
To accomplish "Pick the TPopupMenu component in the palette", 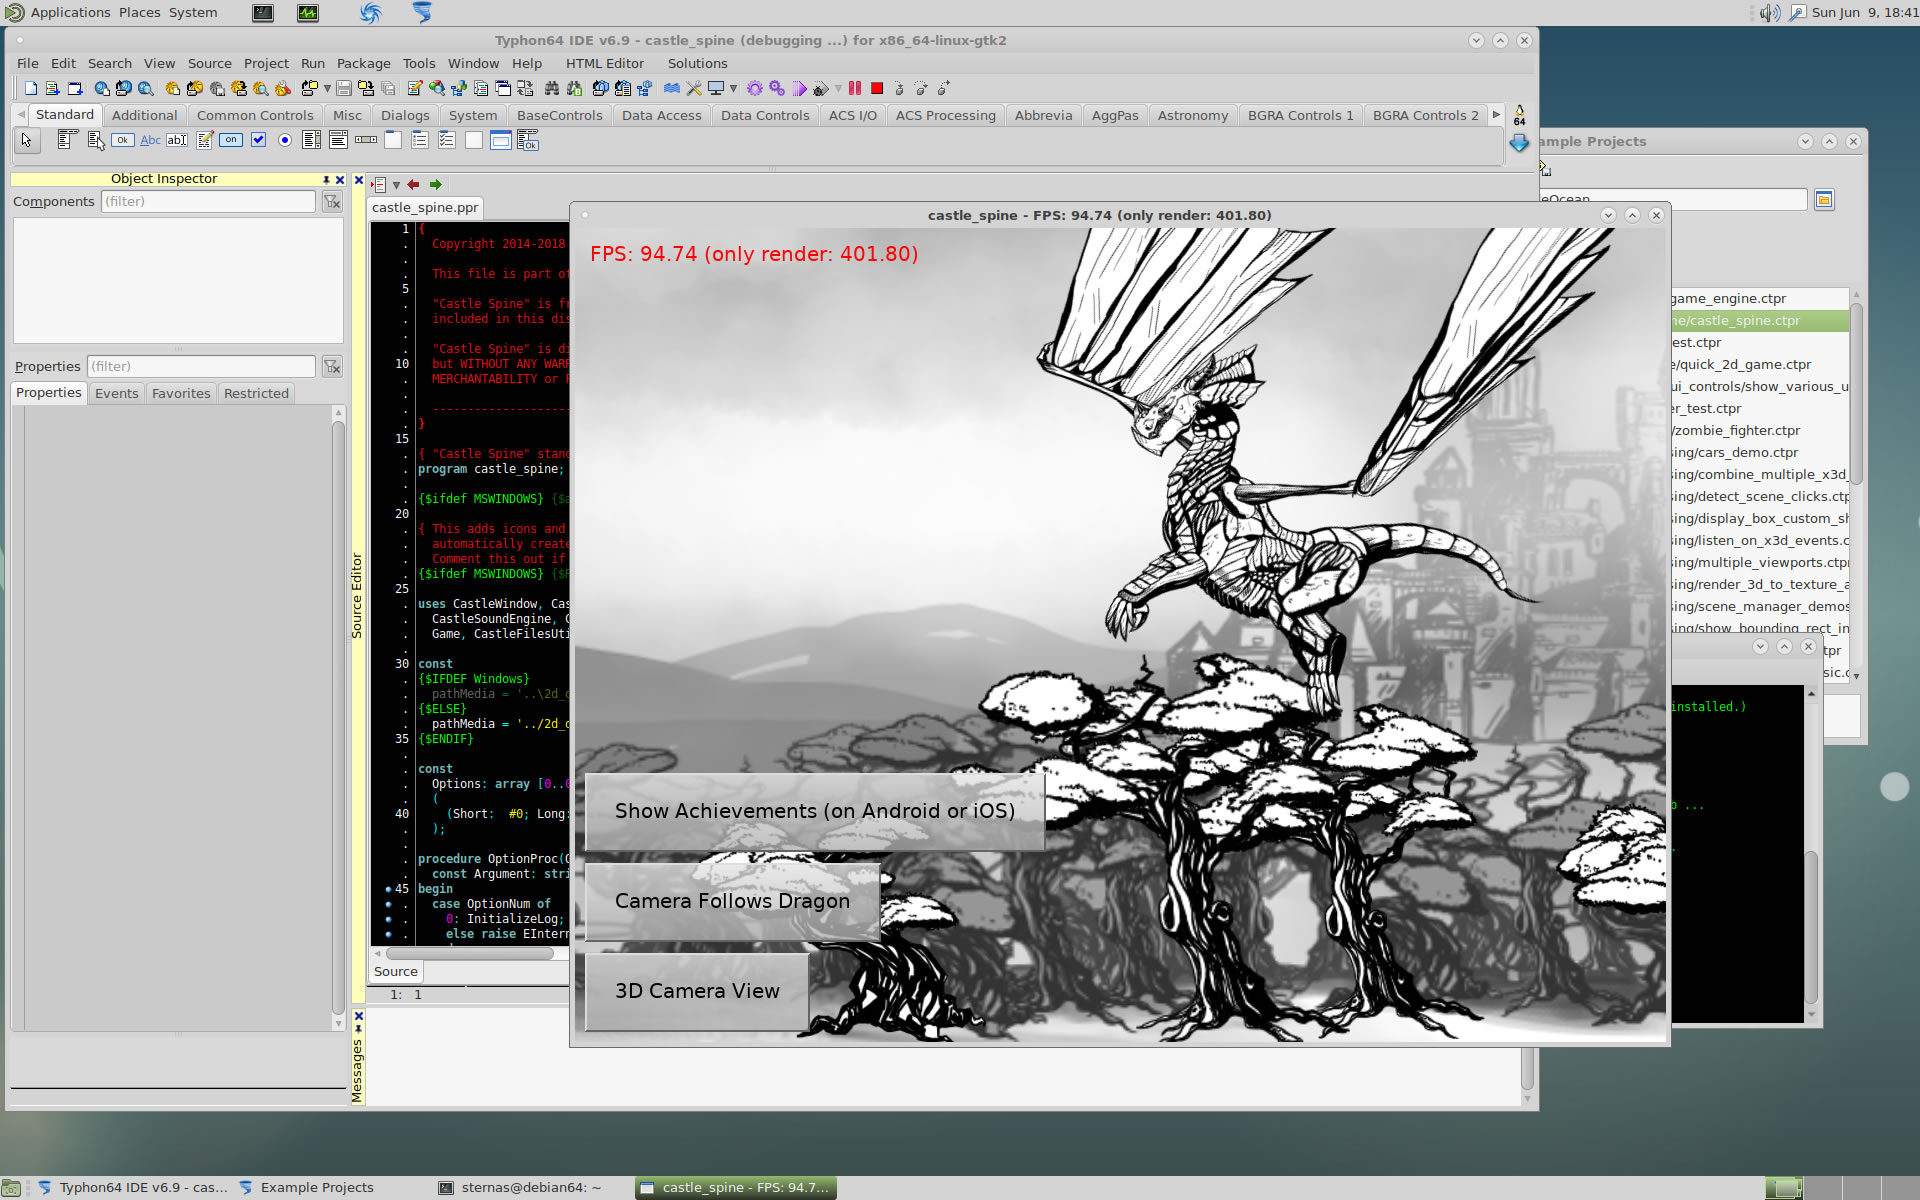I will (96, 140).
